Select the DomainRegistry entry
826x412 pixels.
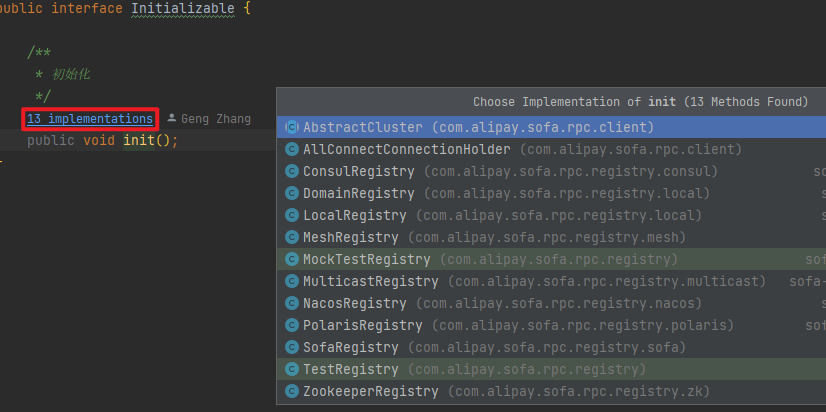(x=551, y=193)
